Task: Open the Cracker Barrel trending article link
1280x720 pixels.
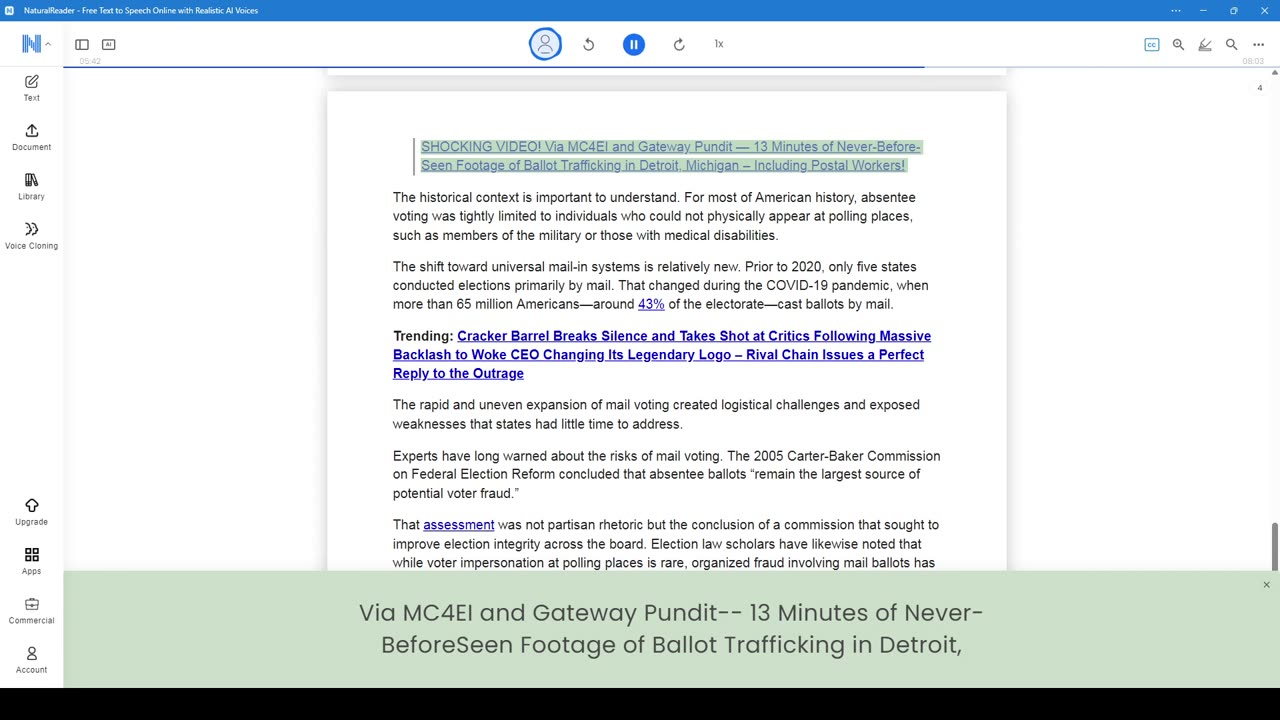Action: point(662,354)
